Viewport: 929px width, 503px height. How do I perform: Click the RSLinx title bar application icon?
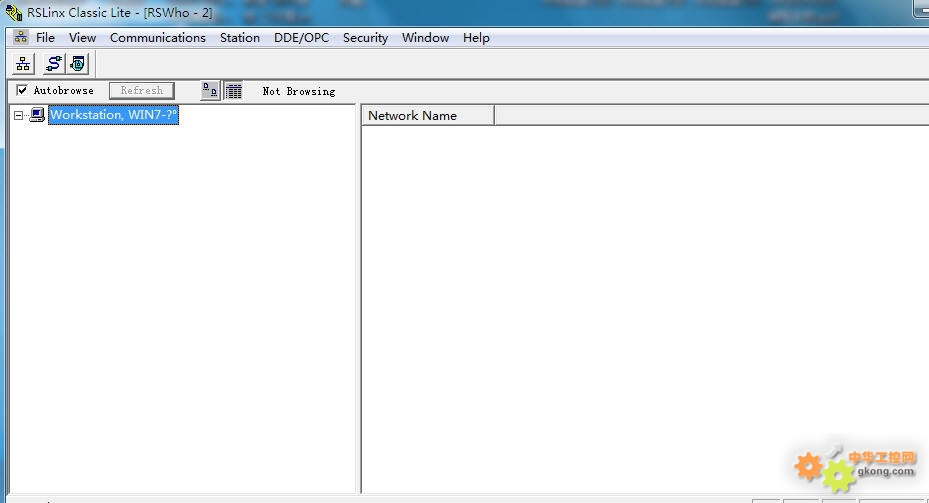14,12
